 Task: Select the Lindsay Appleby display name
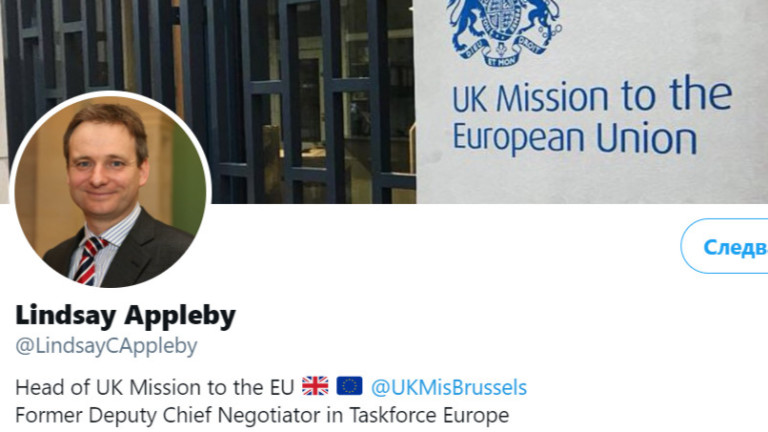(125, 316)
